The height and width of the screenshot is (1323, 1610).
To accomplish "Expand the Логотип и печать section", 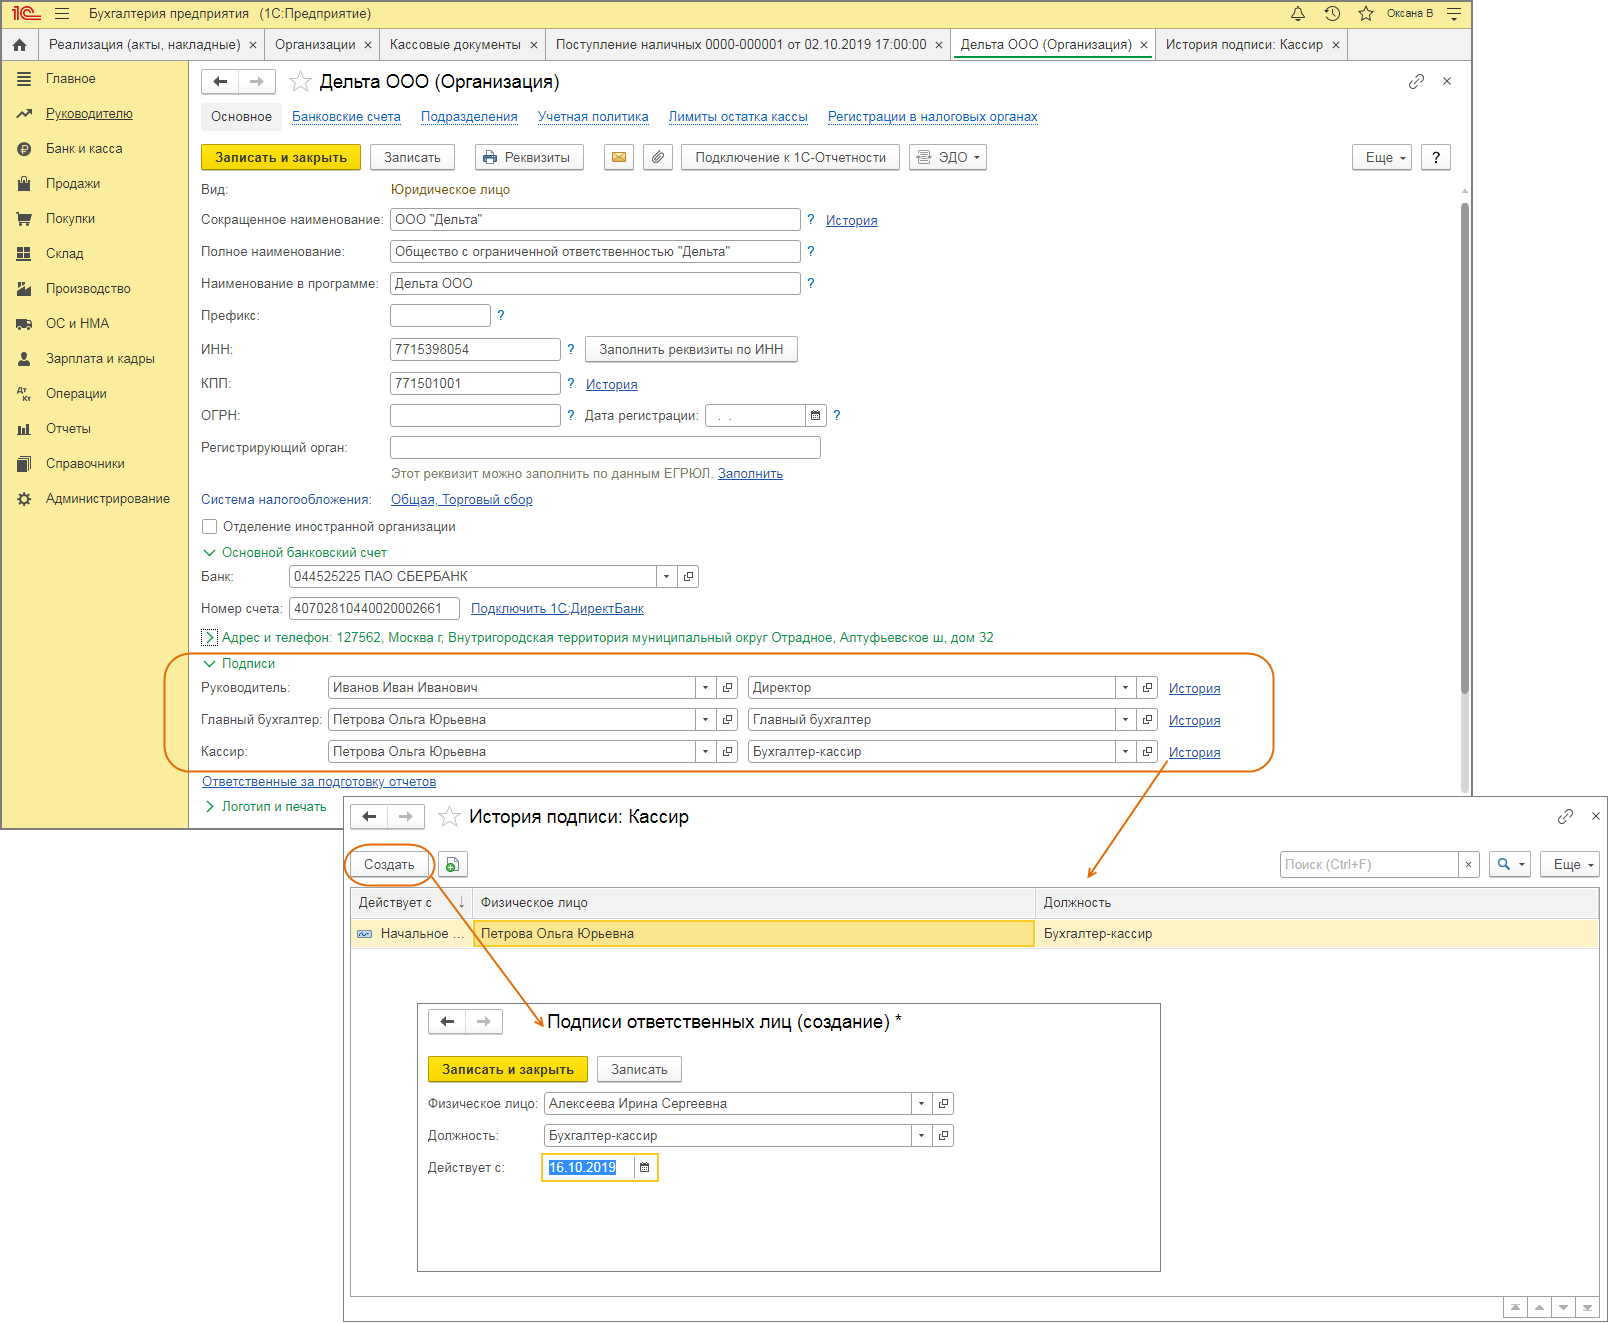I will click(x=209, y=807).
